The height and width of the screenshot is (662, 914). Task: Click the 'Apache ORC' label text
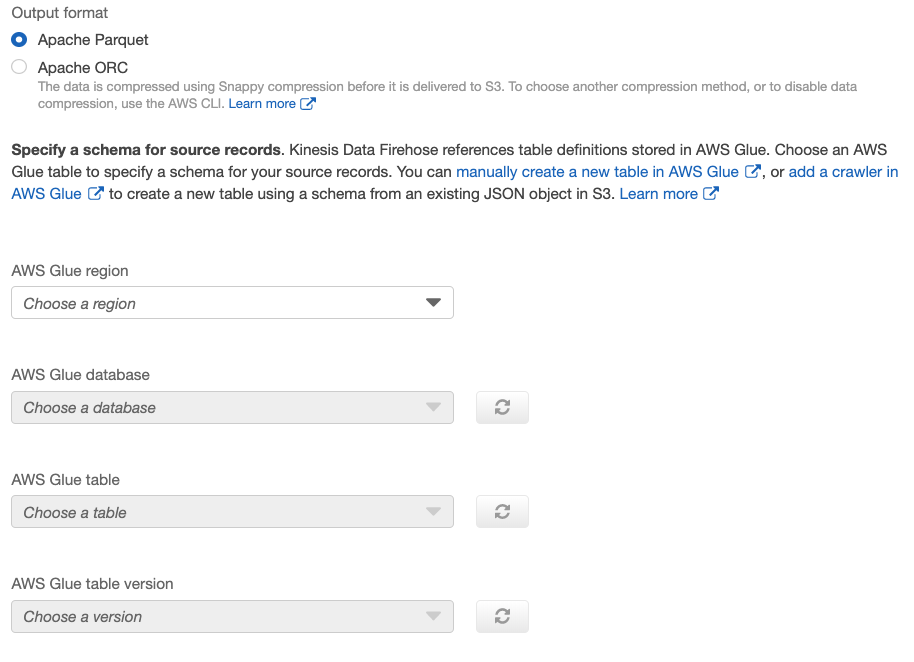coord(83,68)
